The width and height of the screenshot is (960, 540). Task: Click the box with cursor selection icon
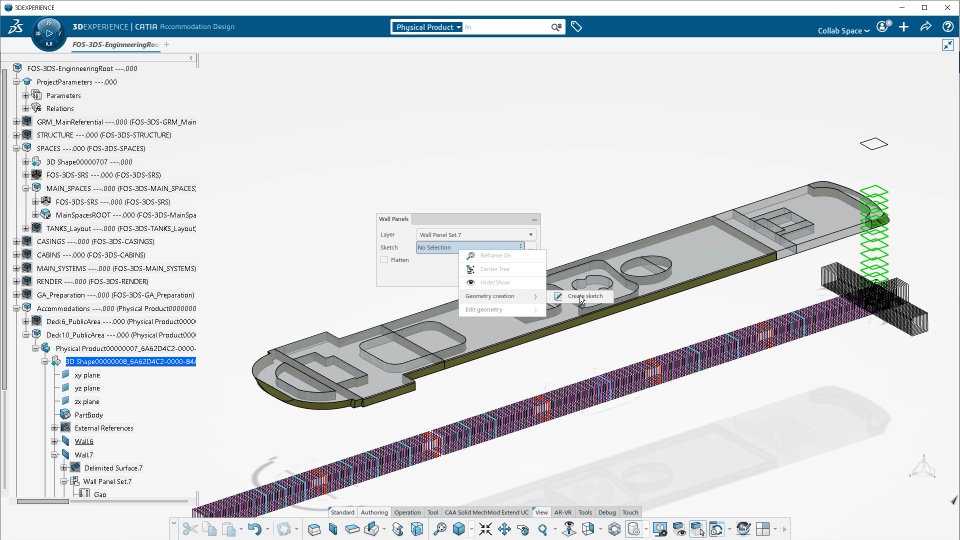pos(698,529)
